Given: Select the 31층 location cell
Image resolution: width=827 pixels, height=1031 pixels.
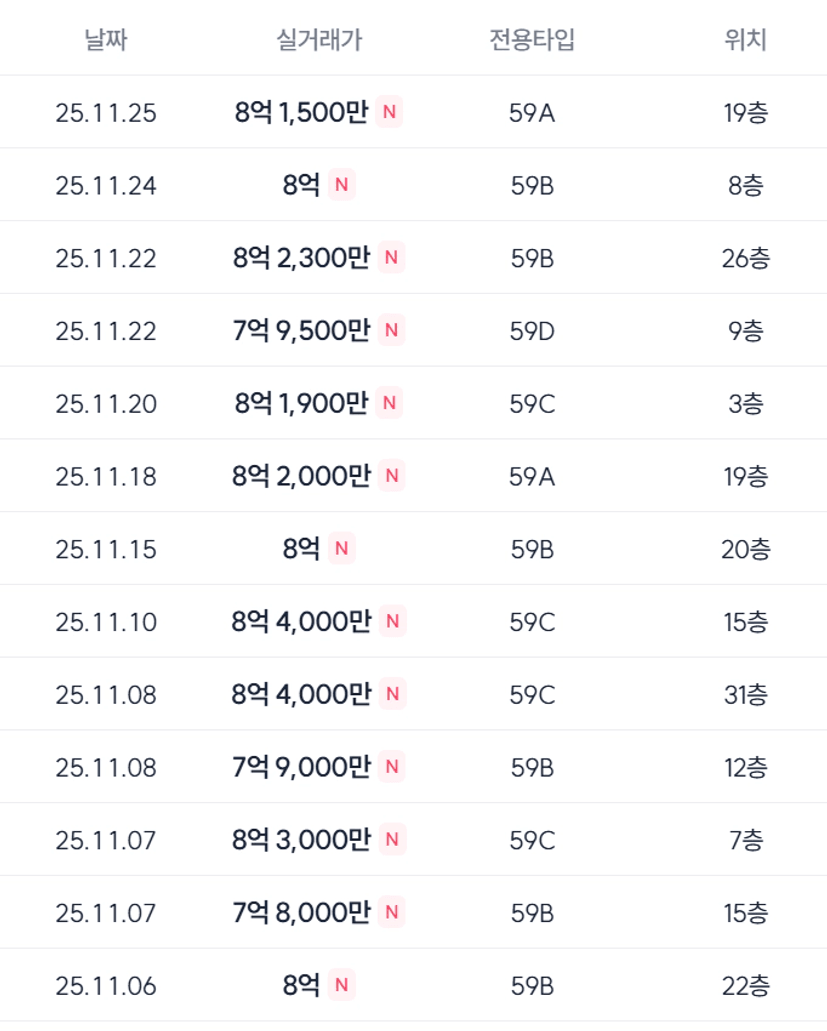Looking at the screenshot, I should click(745, 695).
